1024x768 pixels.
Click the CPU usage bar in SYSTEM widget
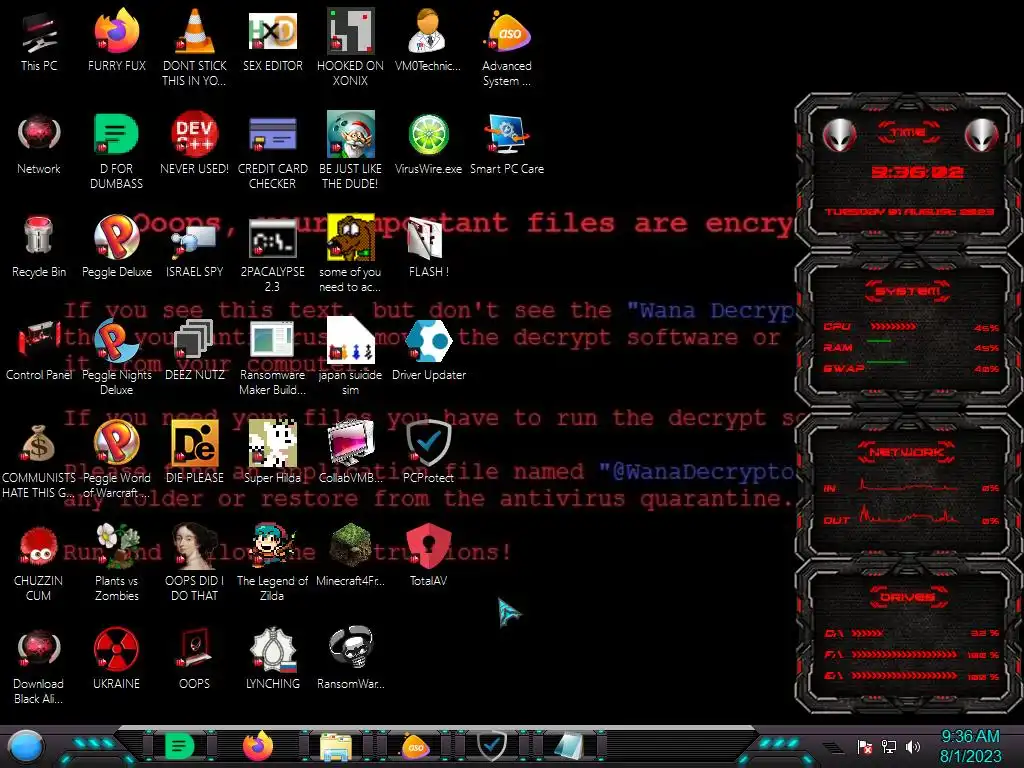coord(893,326)
